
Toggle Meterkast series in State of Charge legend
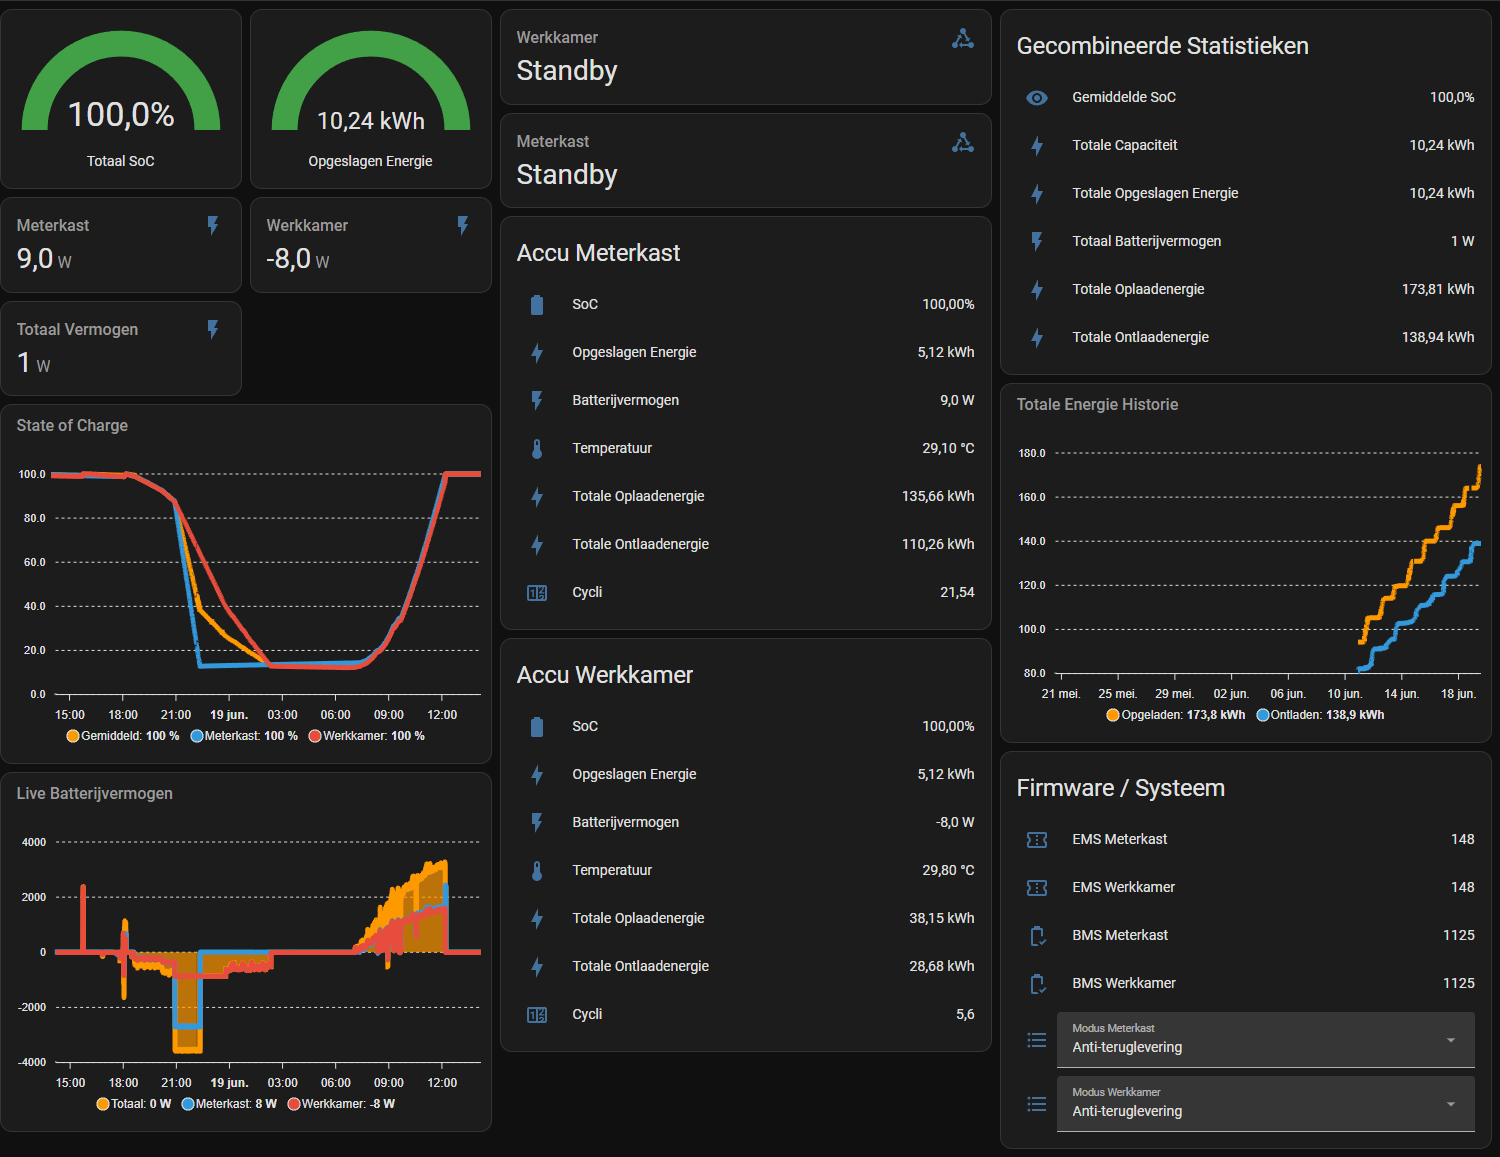point(244,736)
